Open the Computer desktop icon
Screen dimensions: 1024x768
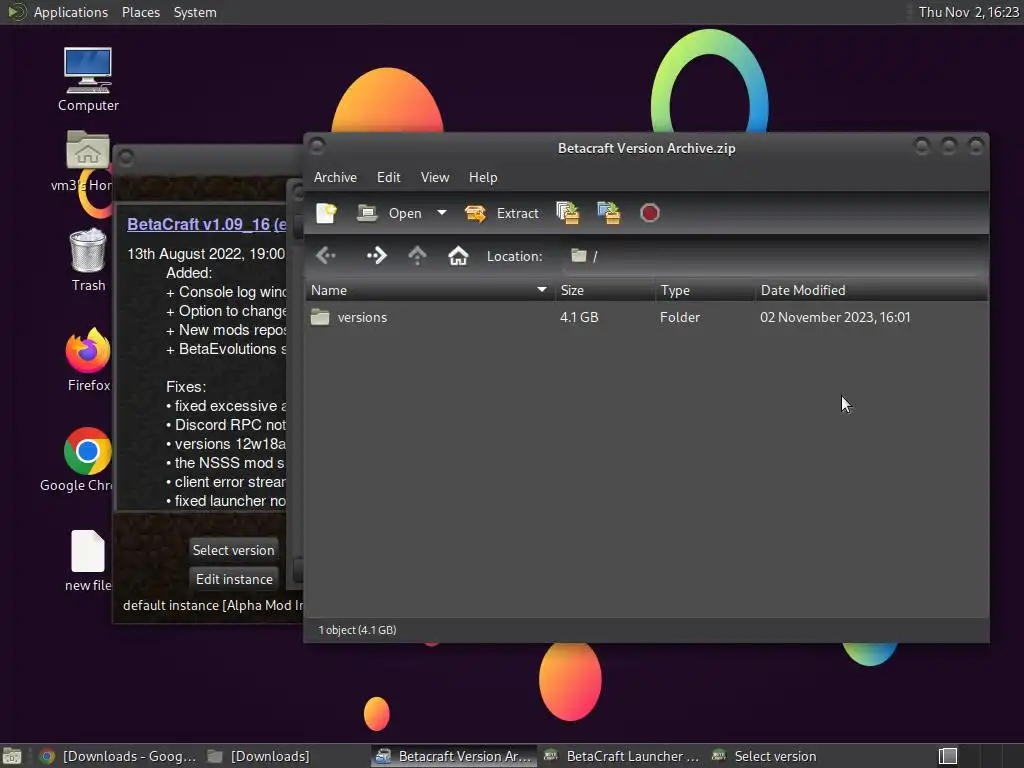pyautogui.click(x=88, y=80)
